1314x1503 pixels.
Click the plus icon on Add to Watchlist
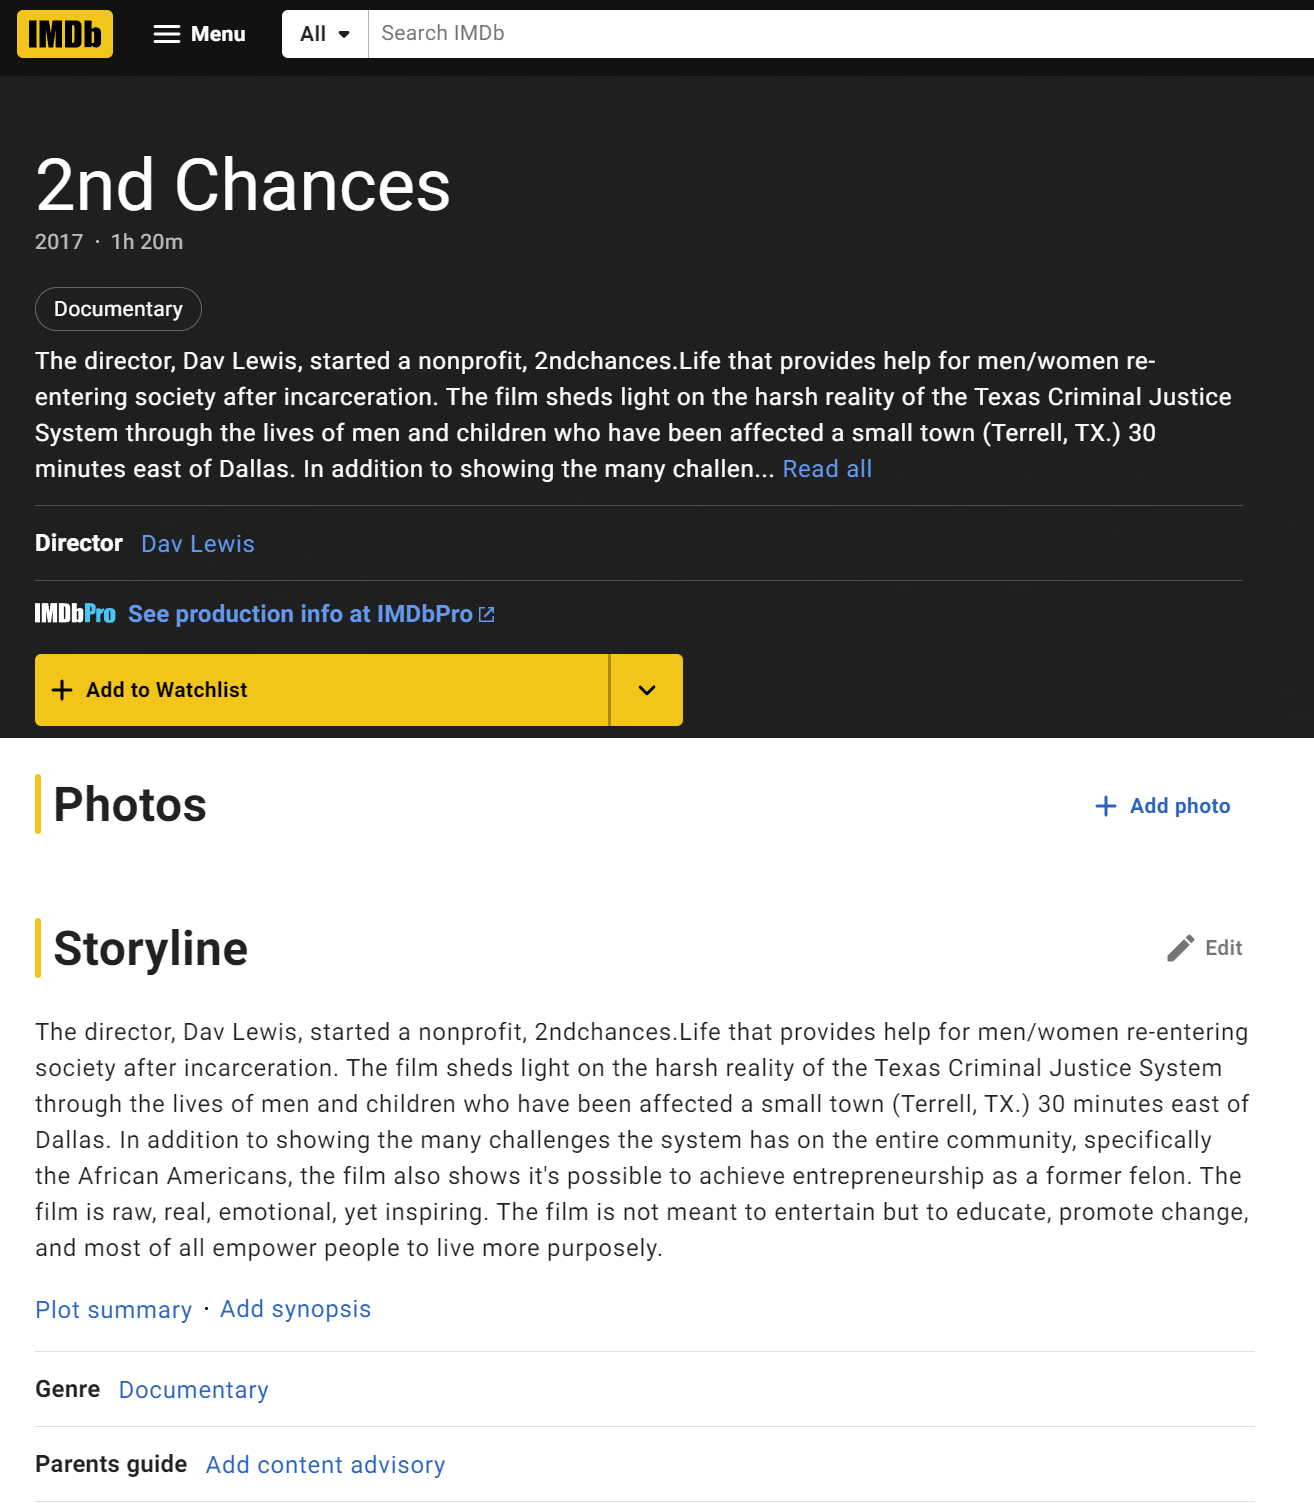tap(62, 690)
